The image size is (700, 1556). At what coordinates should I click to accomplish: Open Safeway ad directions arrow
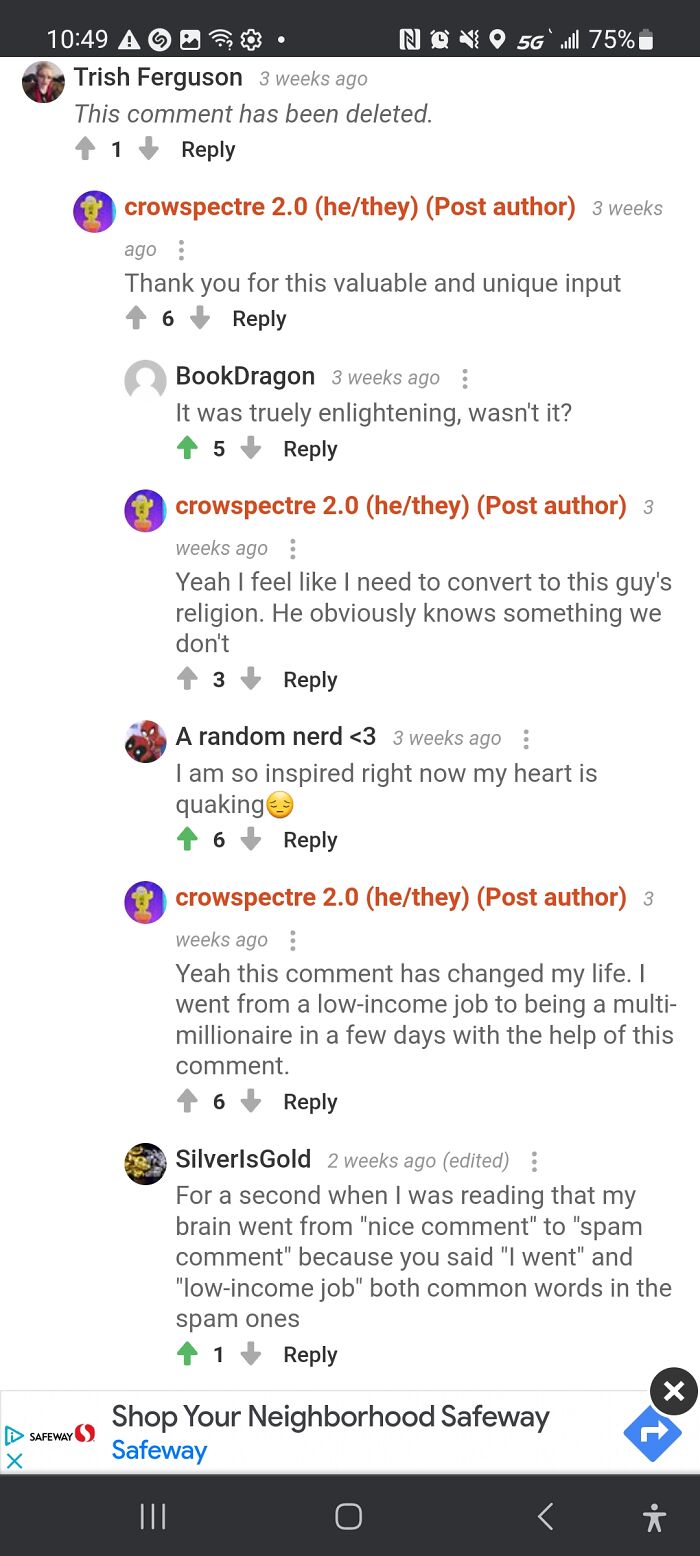tap(652, 1433)
